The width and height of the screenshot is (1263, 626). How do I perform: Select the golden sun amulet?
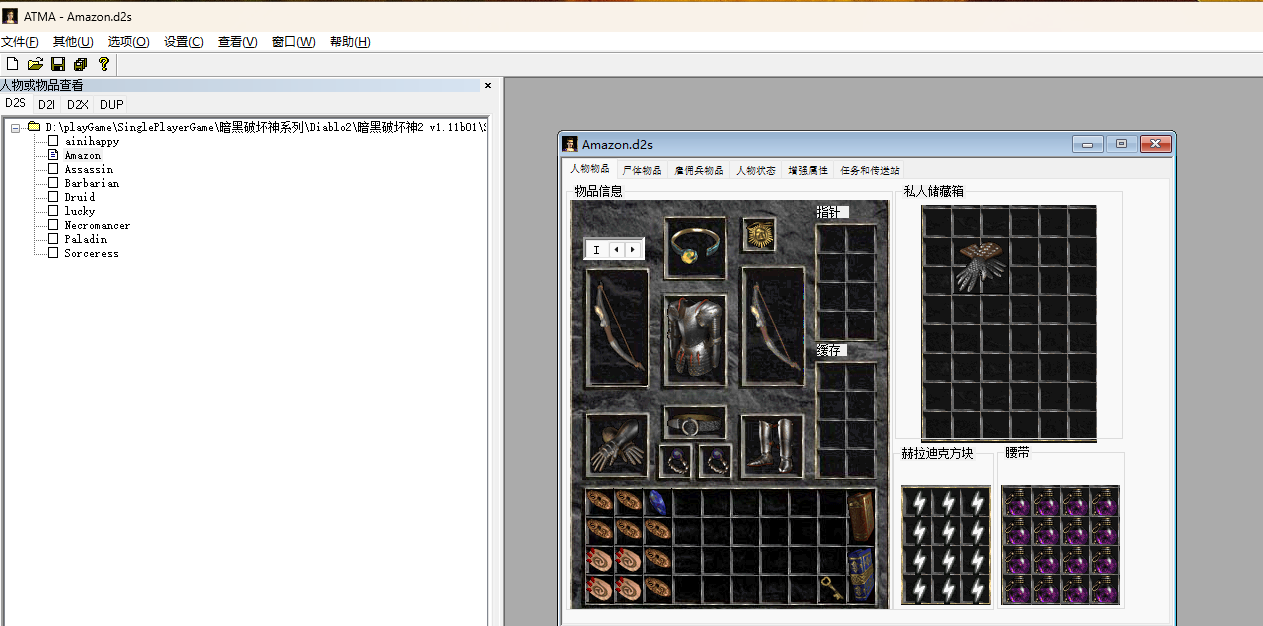pos(759,235)
